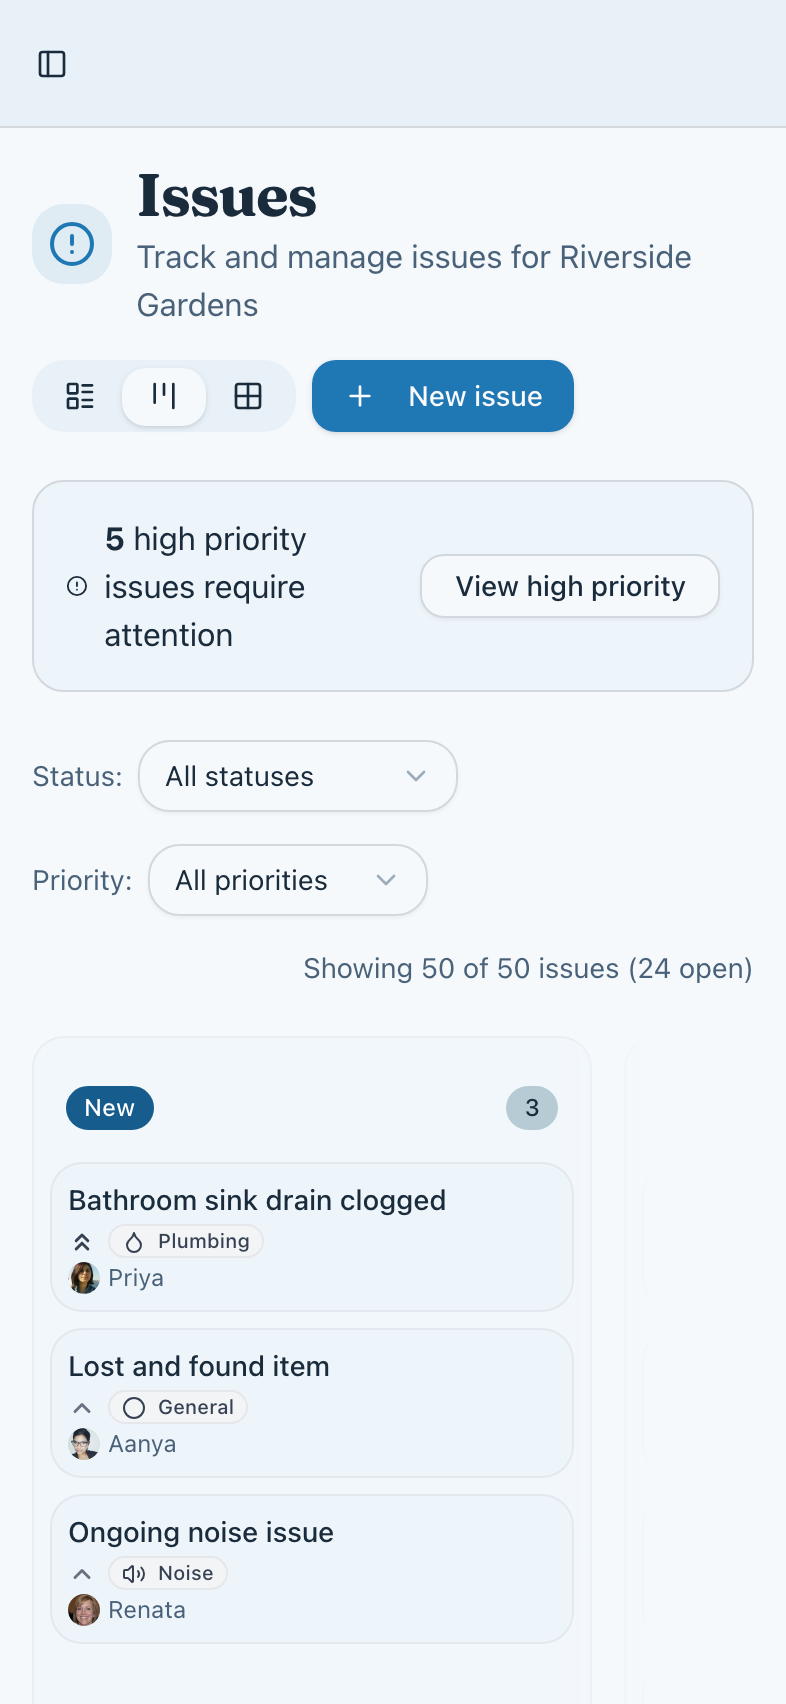This screenshot has height=1704, width=786.
Task: Click Priya's avatar thumbnail
Action: [84, 1277]
